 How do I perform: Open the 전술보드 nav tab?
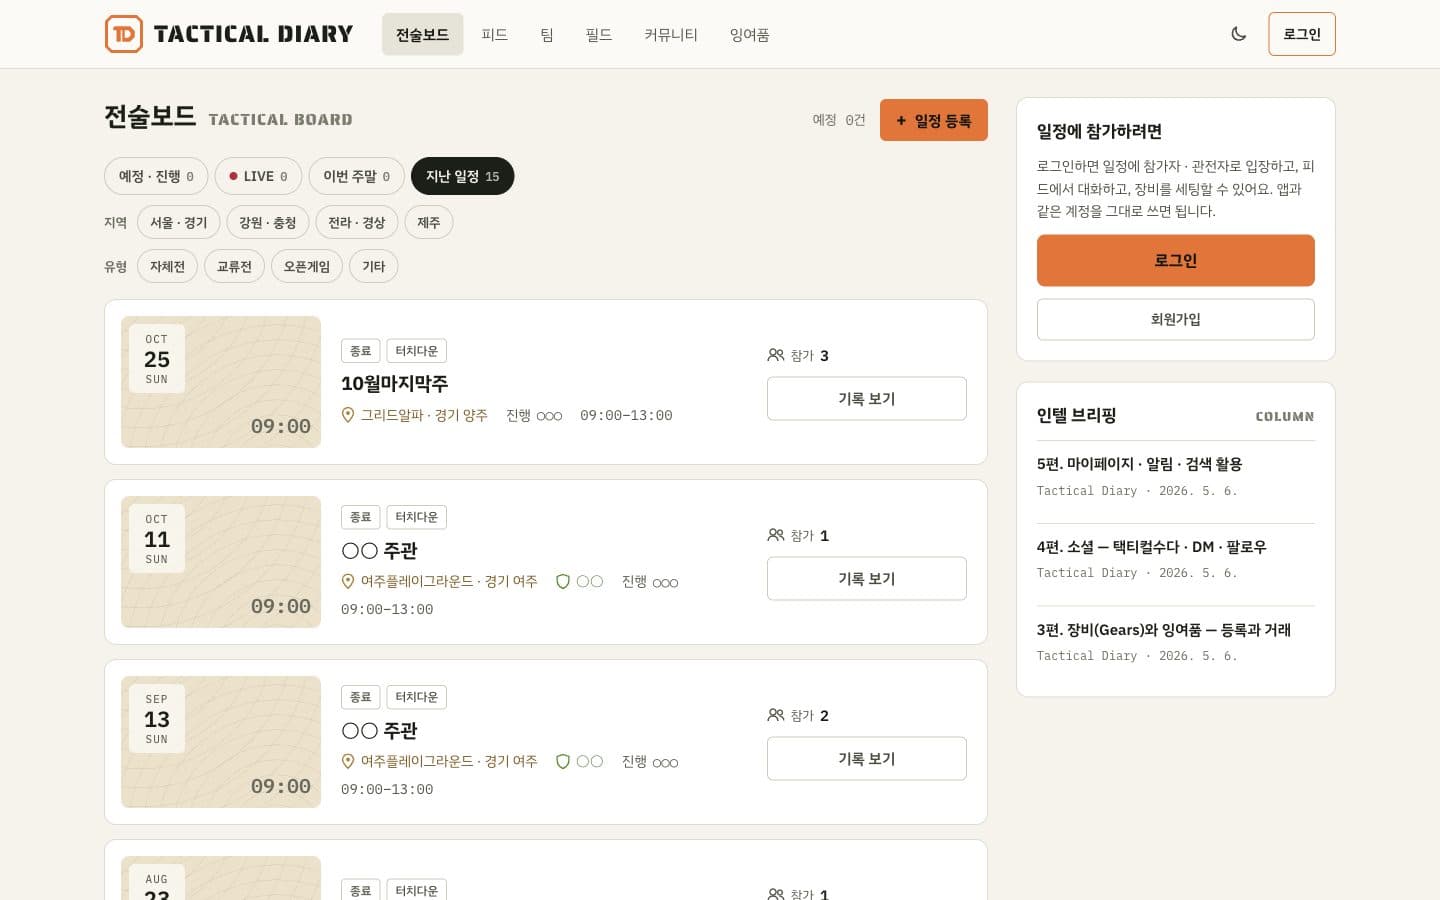click(422, 34)
